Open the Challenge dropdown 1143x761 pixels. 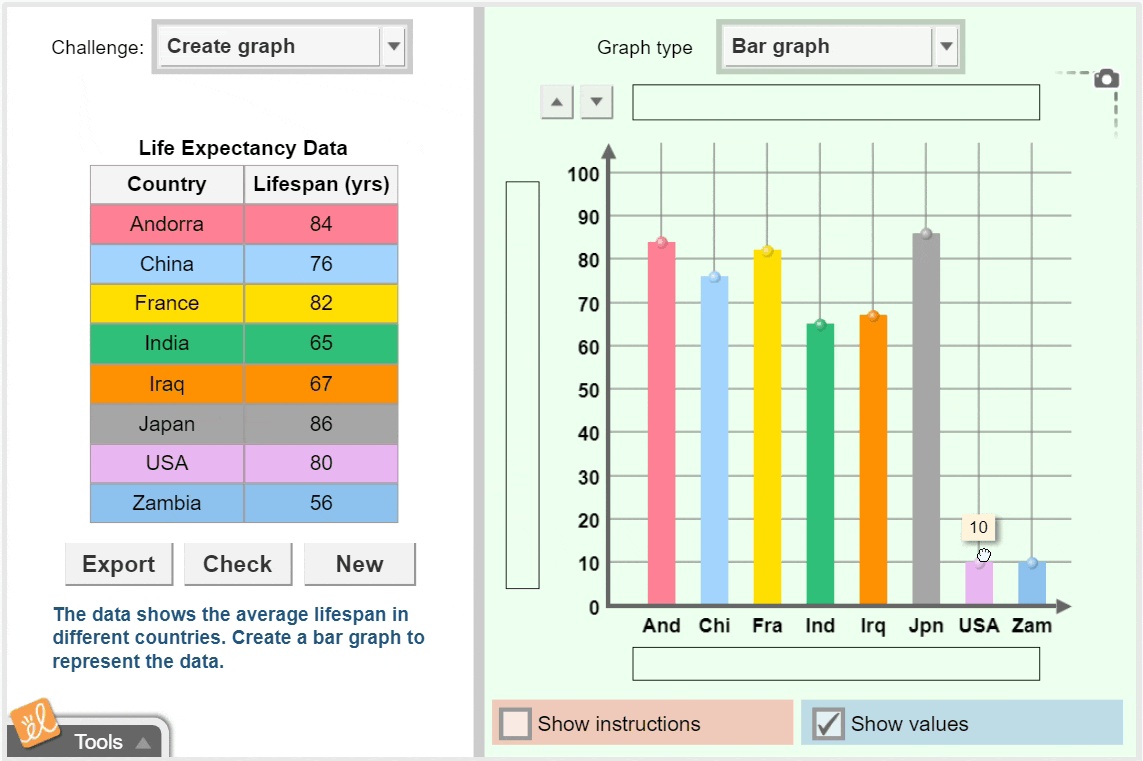point(394,46)
